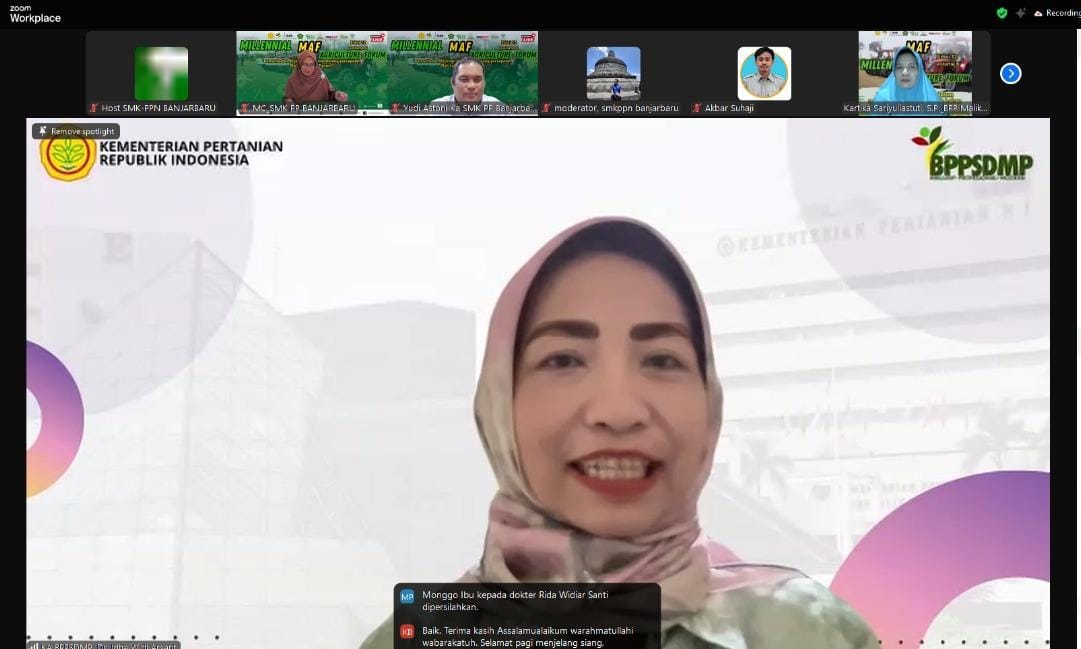Click muted mic icon beside Host SMK-PPN BANJARBARU

(x=94, y=108)
